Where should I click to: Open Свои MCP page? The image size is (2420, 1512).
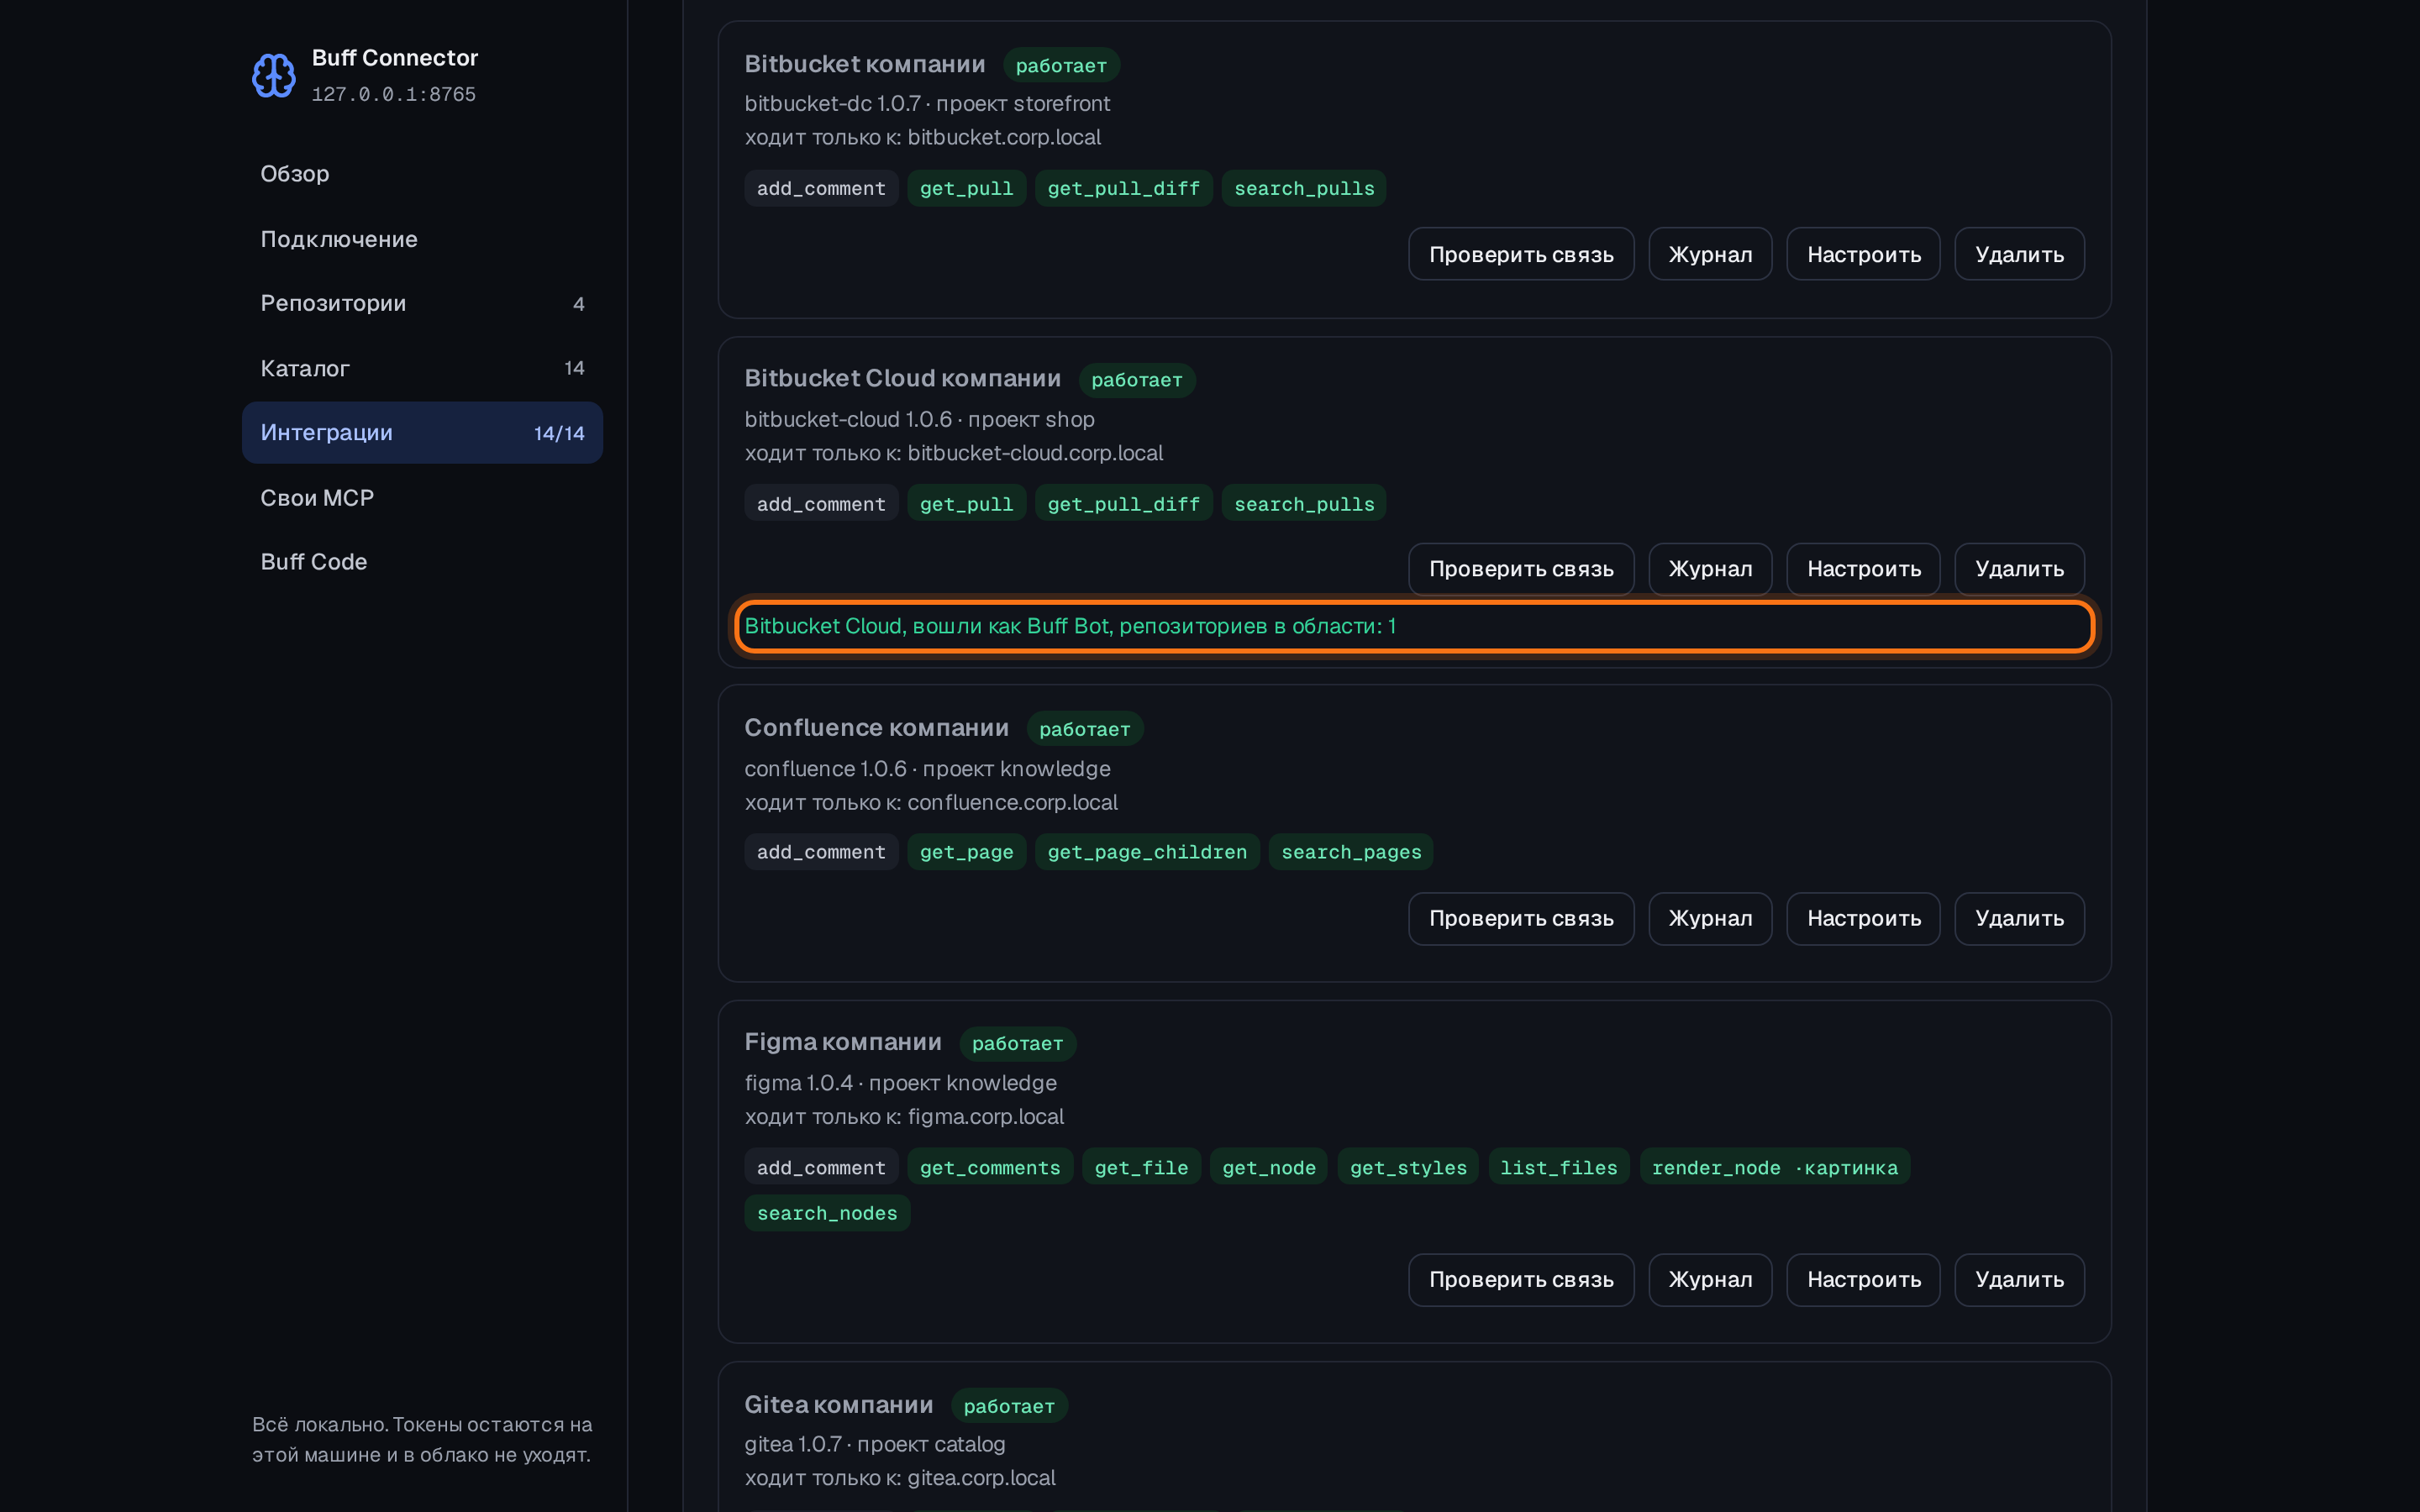tap(422, 498)
